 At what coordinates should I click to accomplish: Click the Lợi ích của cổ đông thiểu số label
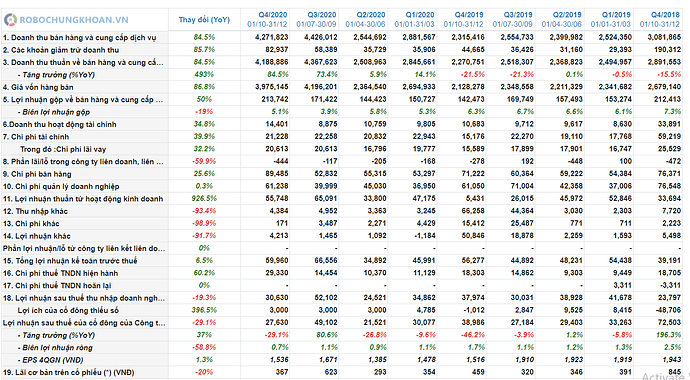pos(68,311)
